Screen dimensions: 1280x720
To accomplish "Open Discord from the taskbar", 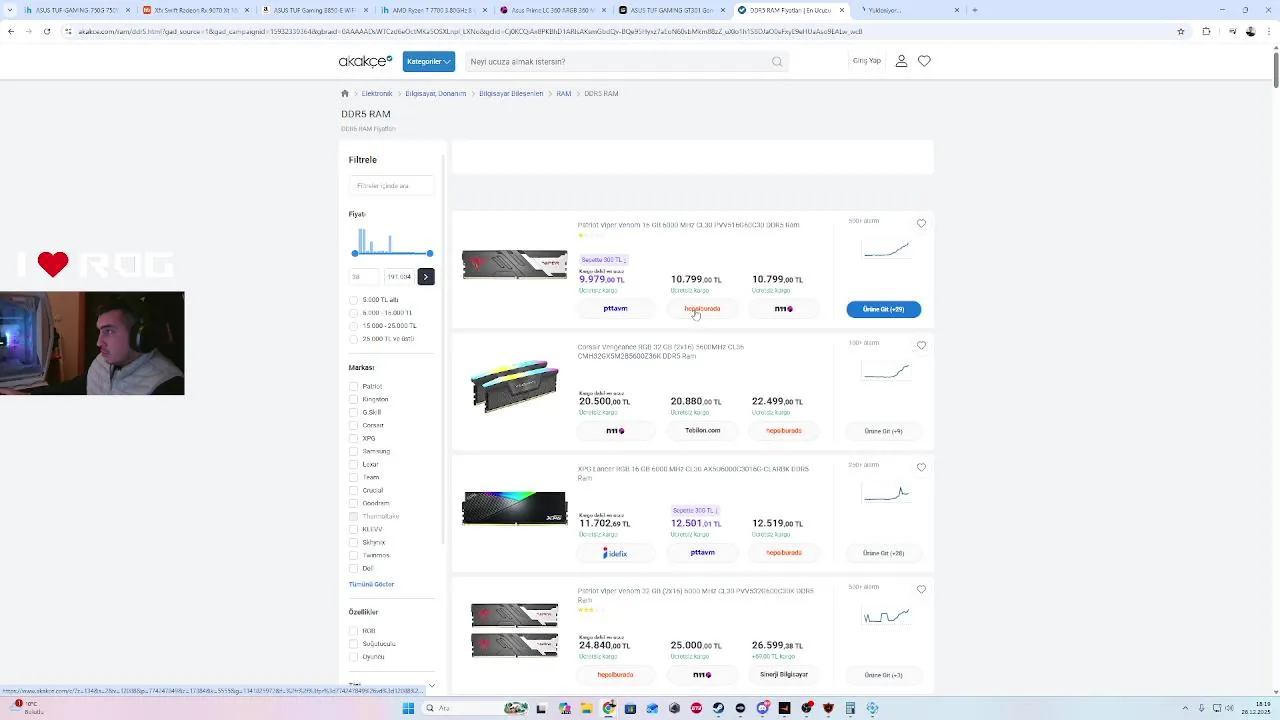I will pos(762,708).
